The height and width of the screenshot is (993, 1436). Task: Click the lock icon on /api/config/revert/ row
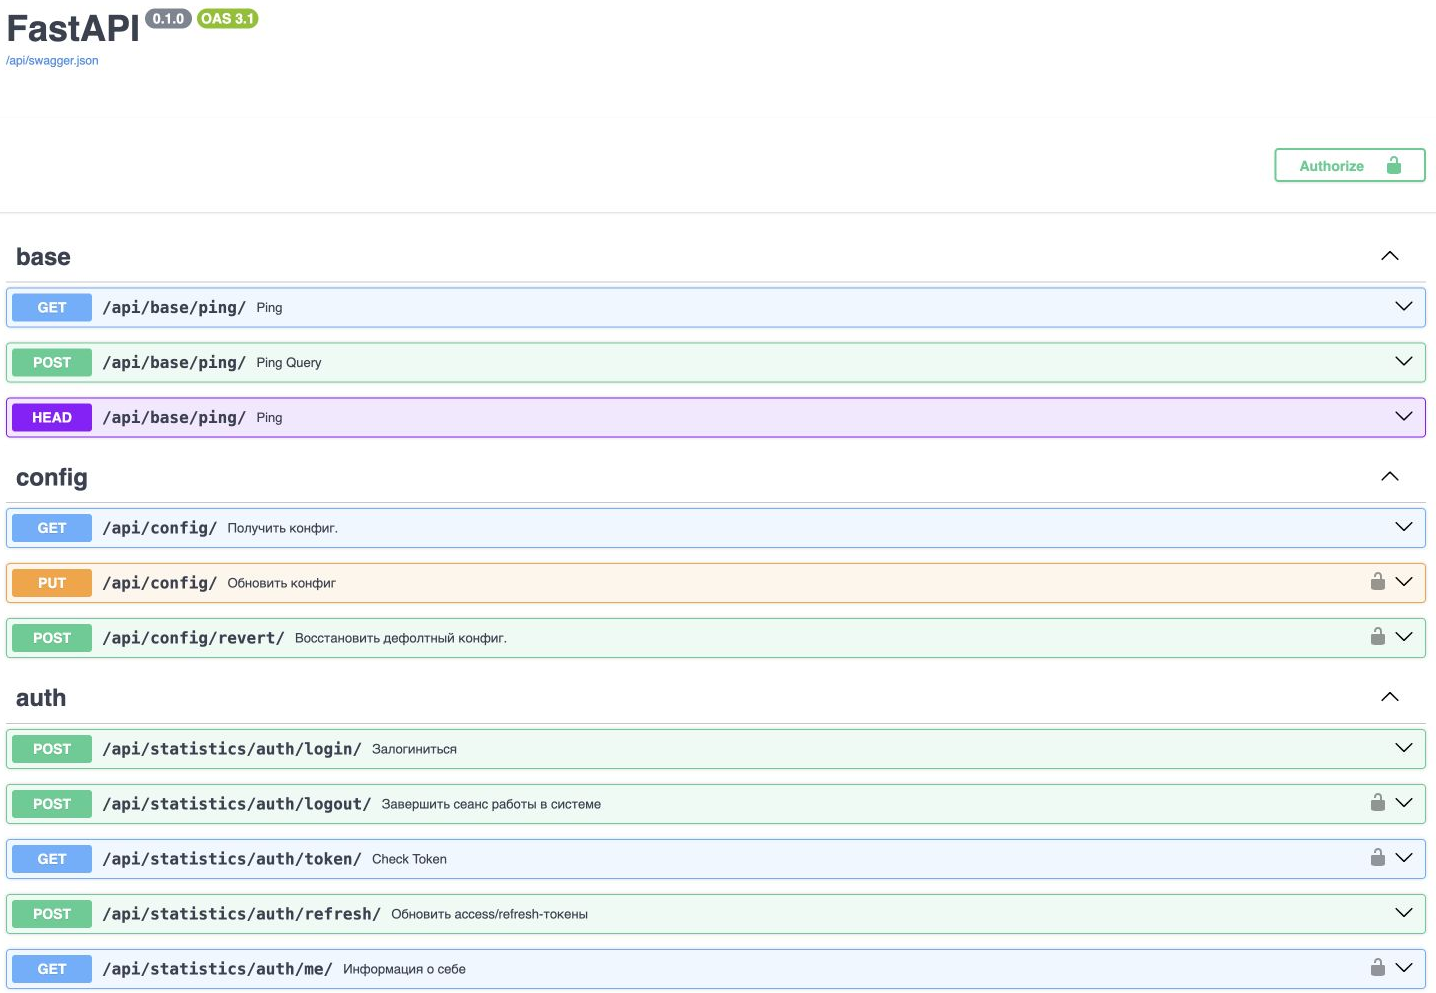[1378, 637]
